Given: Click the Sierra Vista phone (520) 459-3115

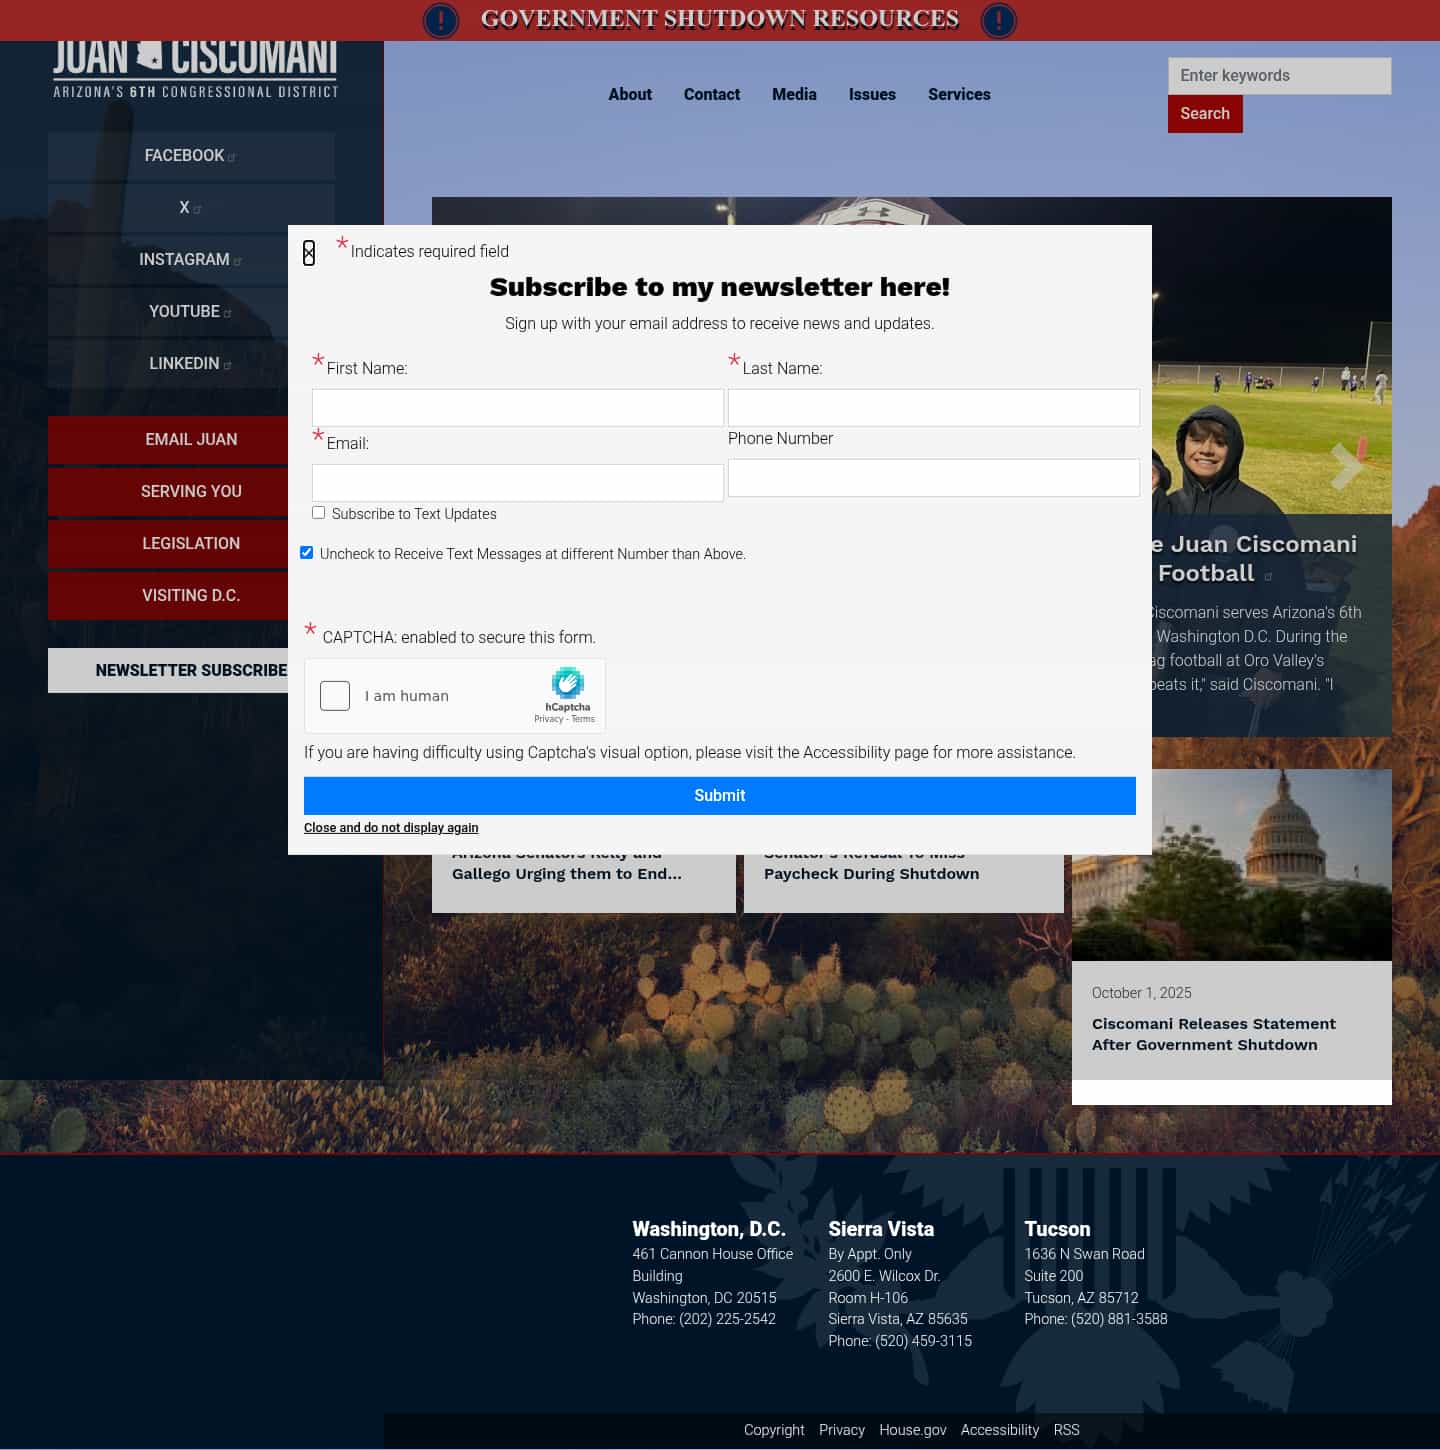Looking at the screenshot, I should pos(923,1341).
